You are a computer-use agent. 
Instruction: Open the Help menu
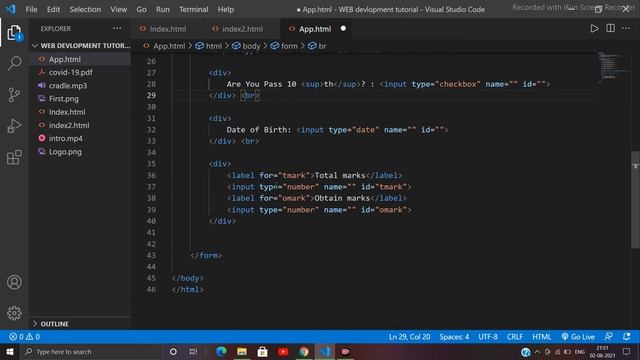[x=226, y=9]
